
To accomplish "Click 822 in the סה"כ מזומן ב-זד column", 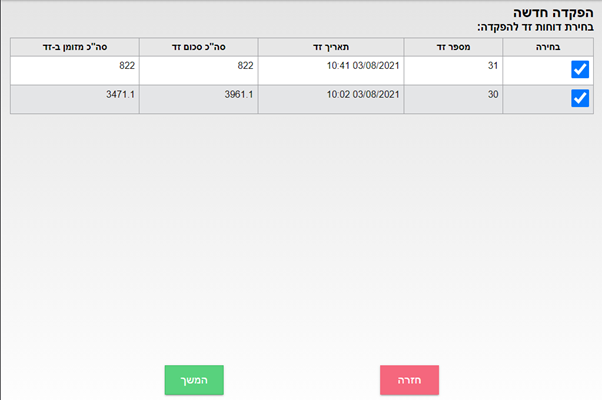I will [124, 65].
